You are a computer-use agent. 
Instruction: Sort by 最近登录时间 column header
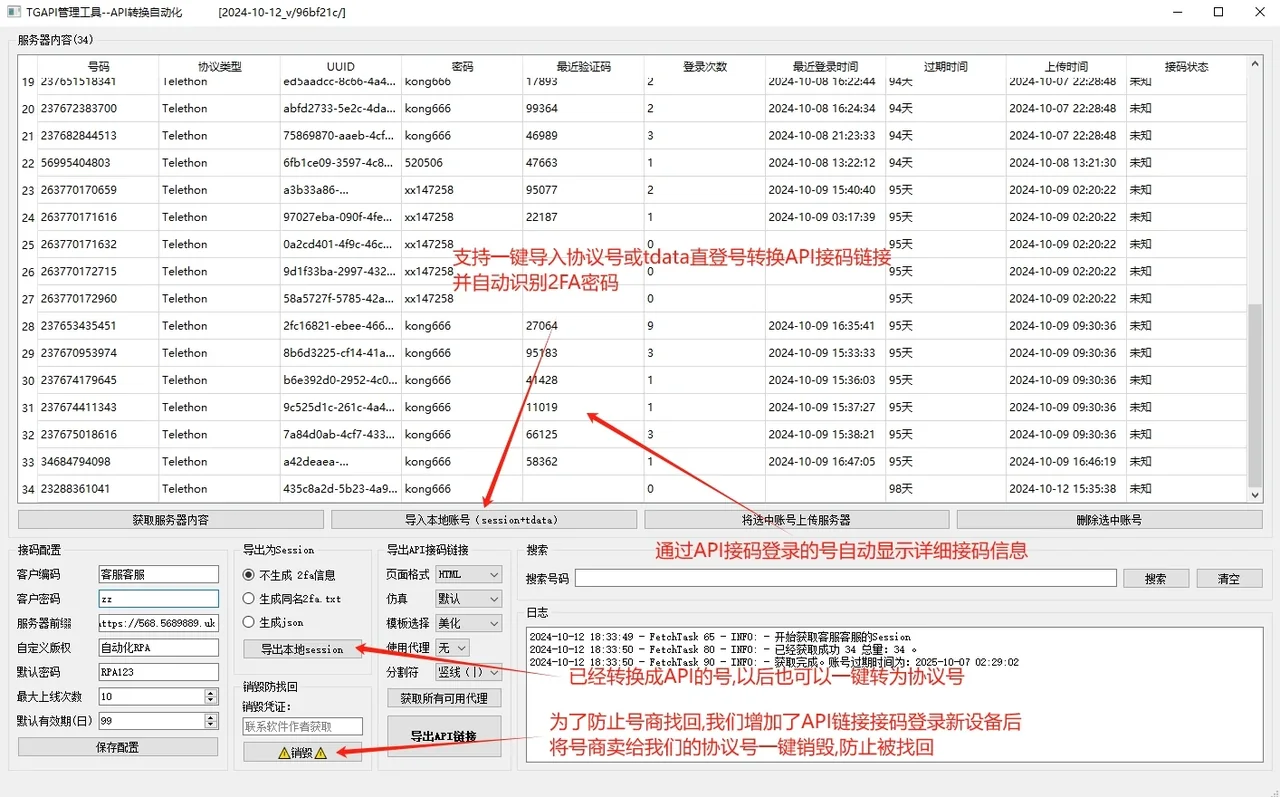pyautogui.click(x=825, y=67)
